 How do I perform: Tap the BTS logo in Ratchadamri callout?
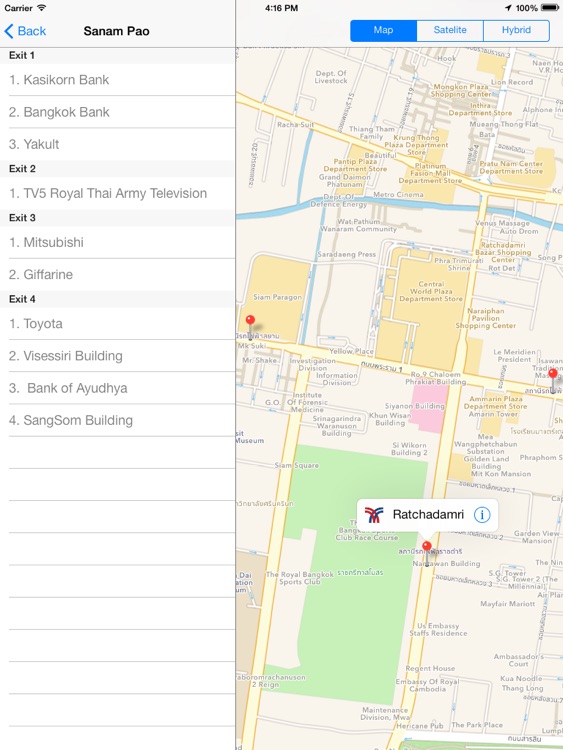tap(374, 515)
